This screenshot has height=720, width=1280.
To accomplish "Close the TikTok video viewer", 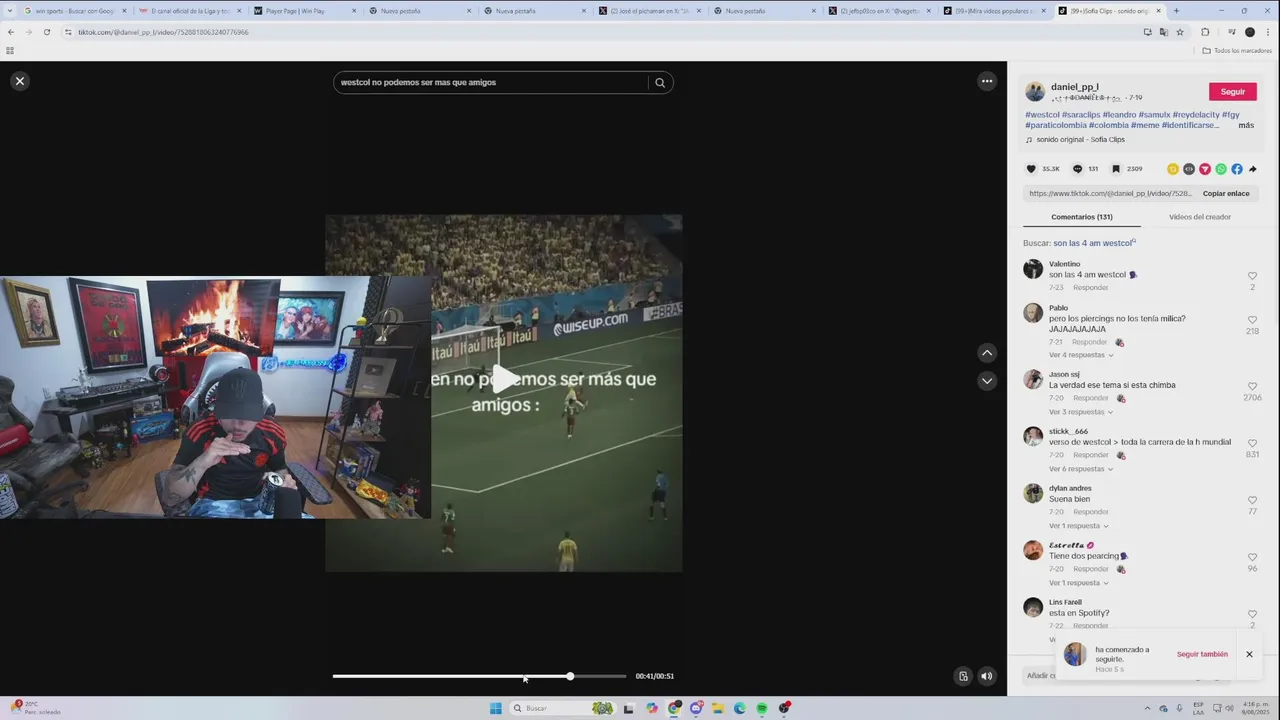I will pyautogui.click(x=19, y=81).
